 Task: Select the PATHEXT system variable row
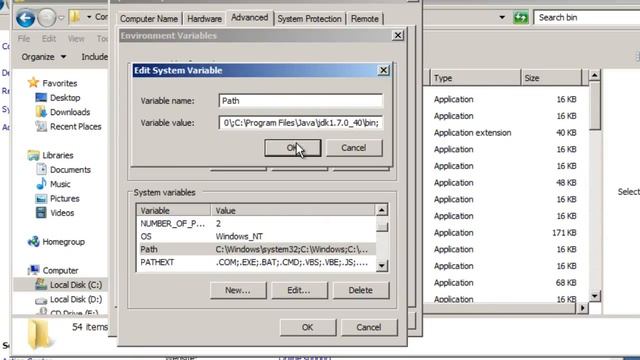(x=256, y=262)
